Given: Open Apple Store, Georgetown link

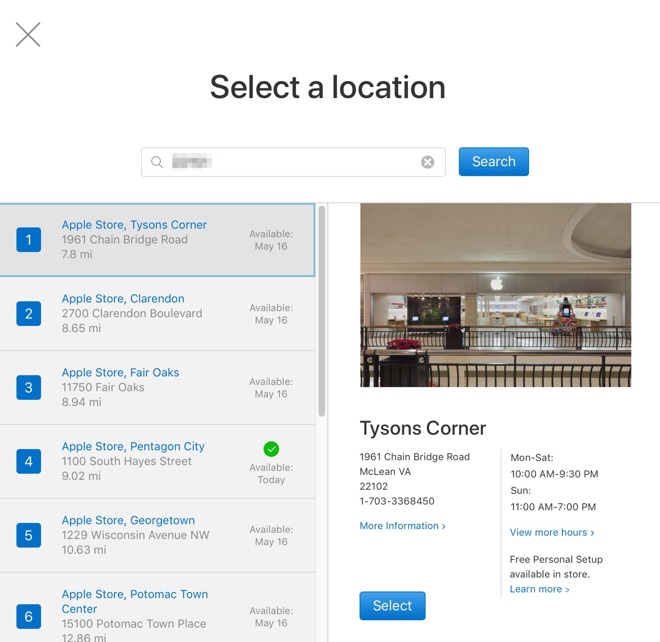Looking at the screenshot, I should coord(128,520).
